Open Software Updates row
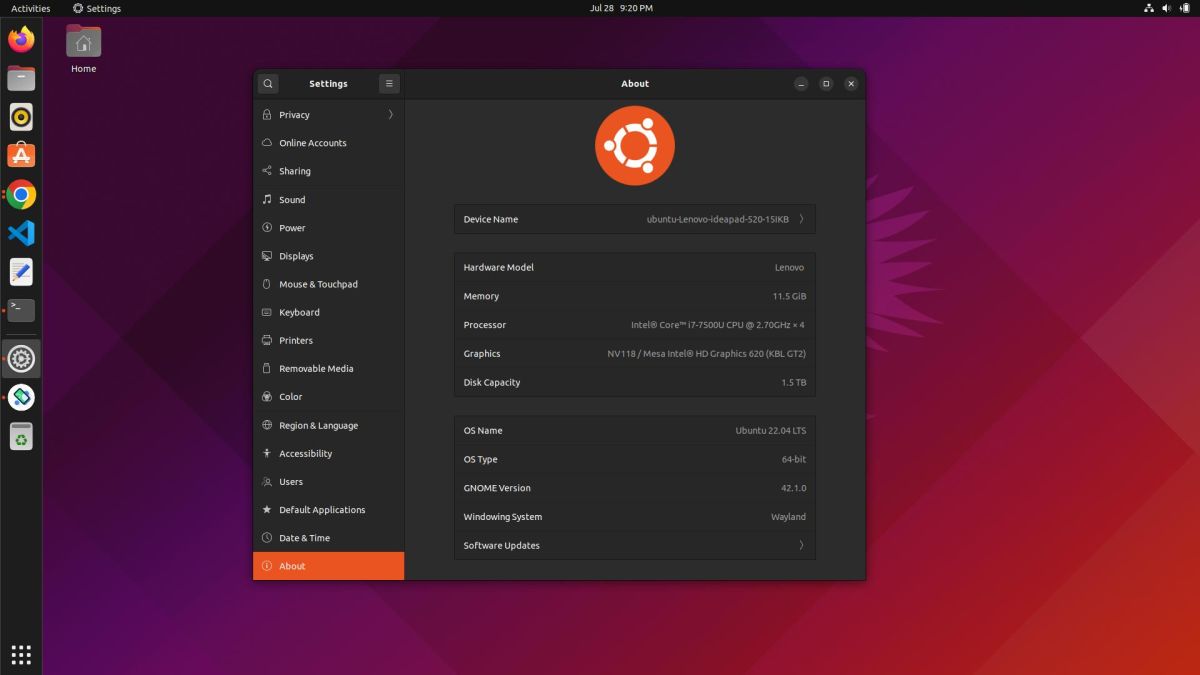1200x675 pixels. click(x=635, y=545)
